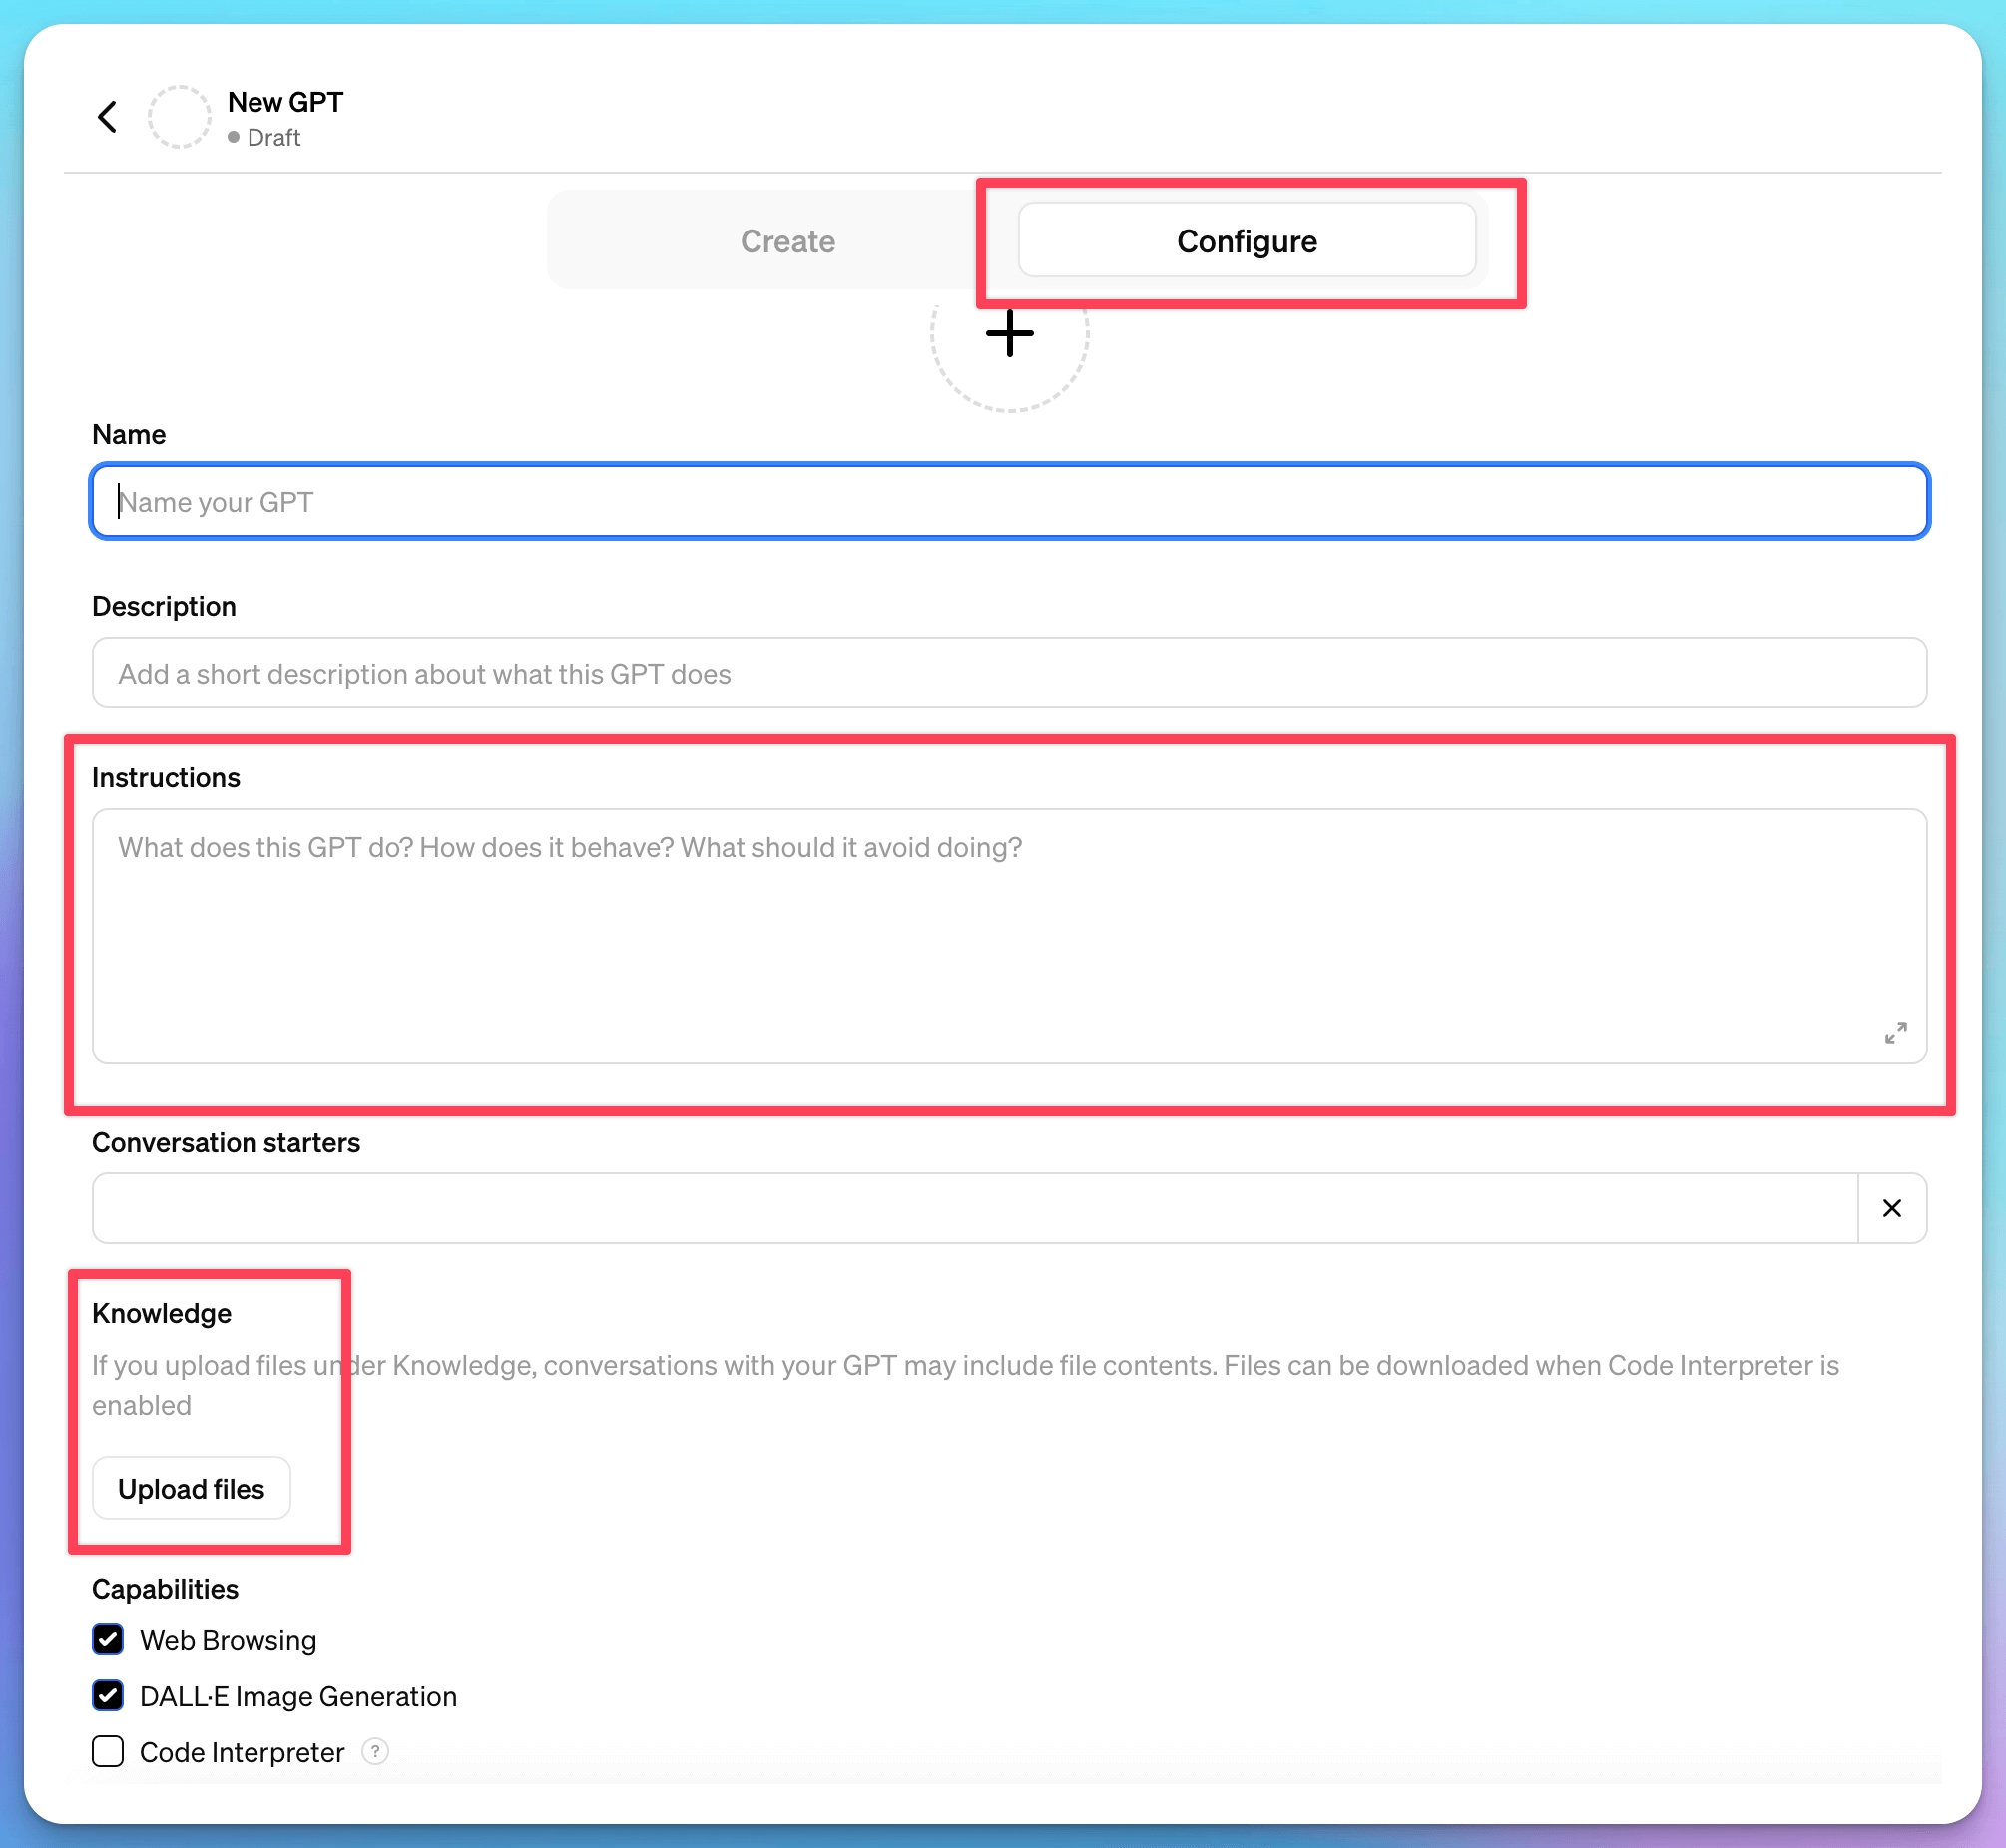Open the Code Interpreter help question mark
The width and height of the screenshot is (2006, 1848).
tap(375, 1751)
